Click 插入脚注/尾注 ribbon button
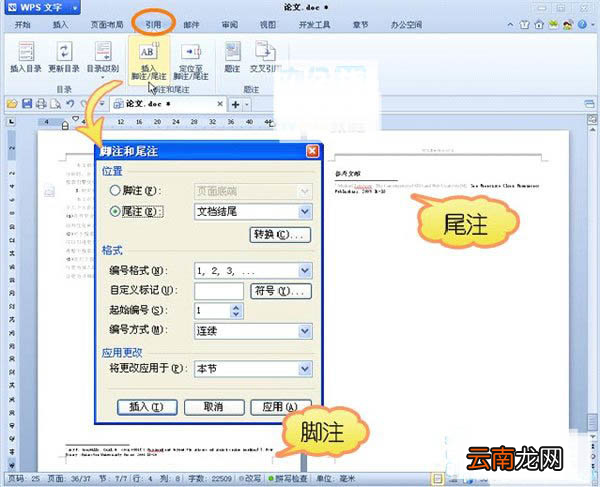The height and width of the screenshot is (487, 600). [x=149, y=60]
